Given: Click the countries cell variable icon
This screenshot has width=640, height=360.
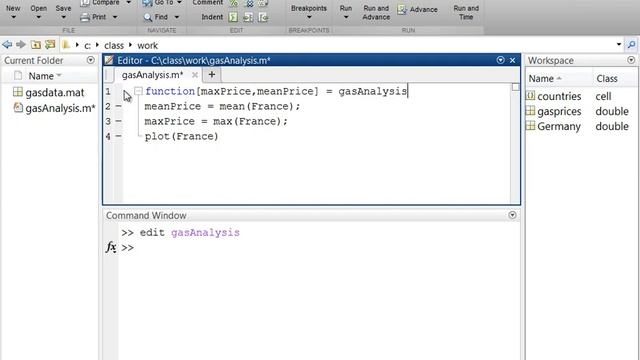Looking at the screenshot, I should pos(530,96).
